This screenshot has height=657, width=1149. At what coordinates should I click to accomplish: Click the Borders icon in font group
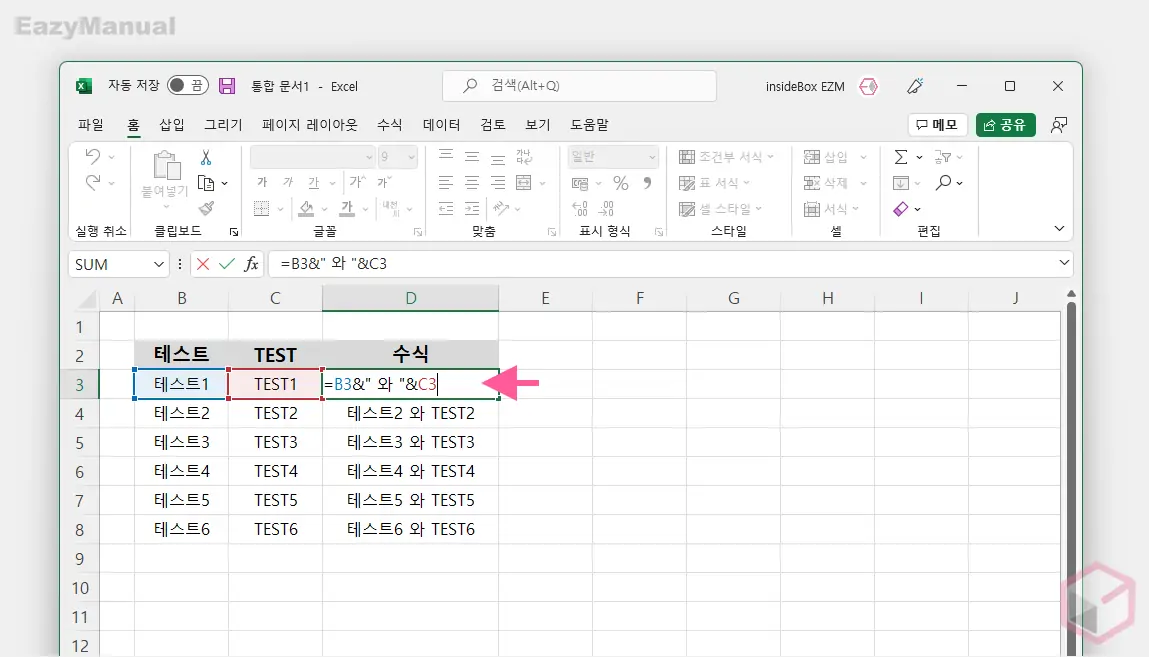coord(262,209)
